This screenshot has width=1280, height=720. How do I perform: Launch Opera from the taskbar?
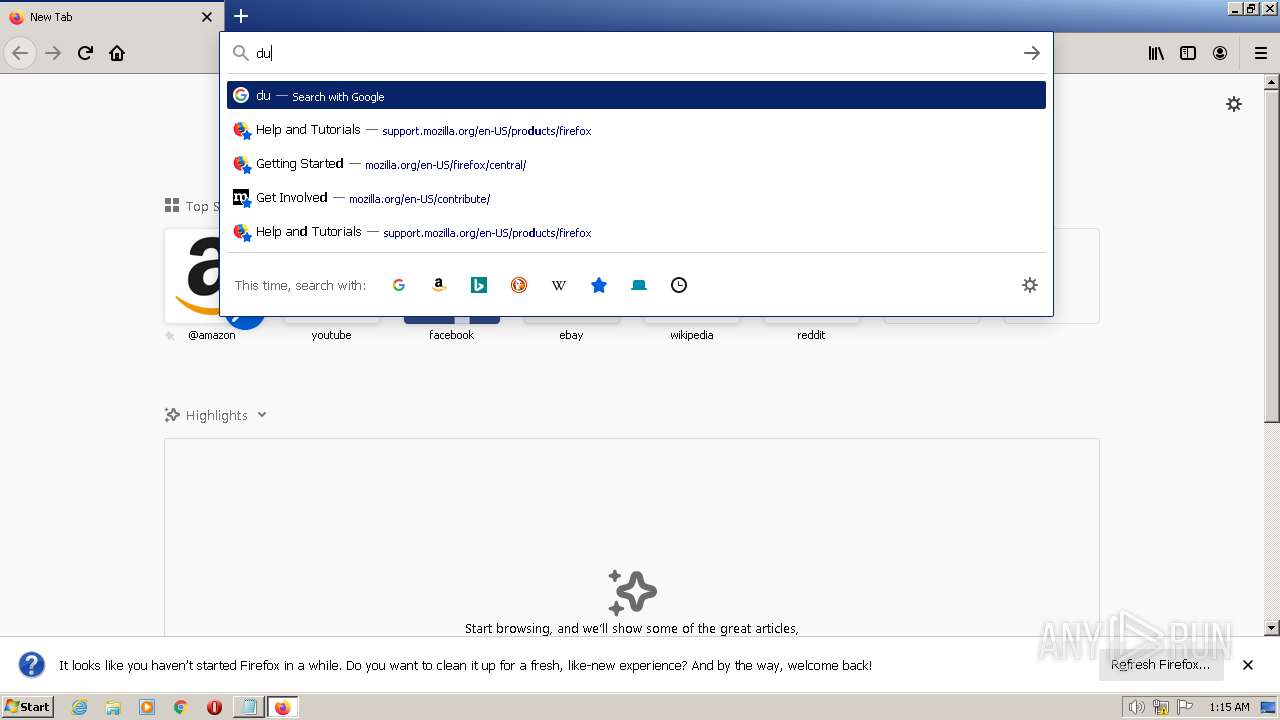click(214, 707)
